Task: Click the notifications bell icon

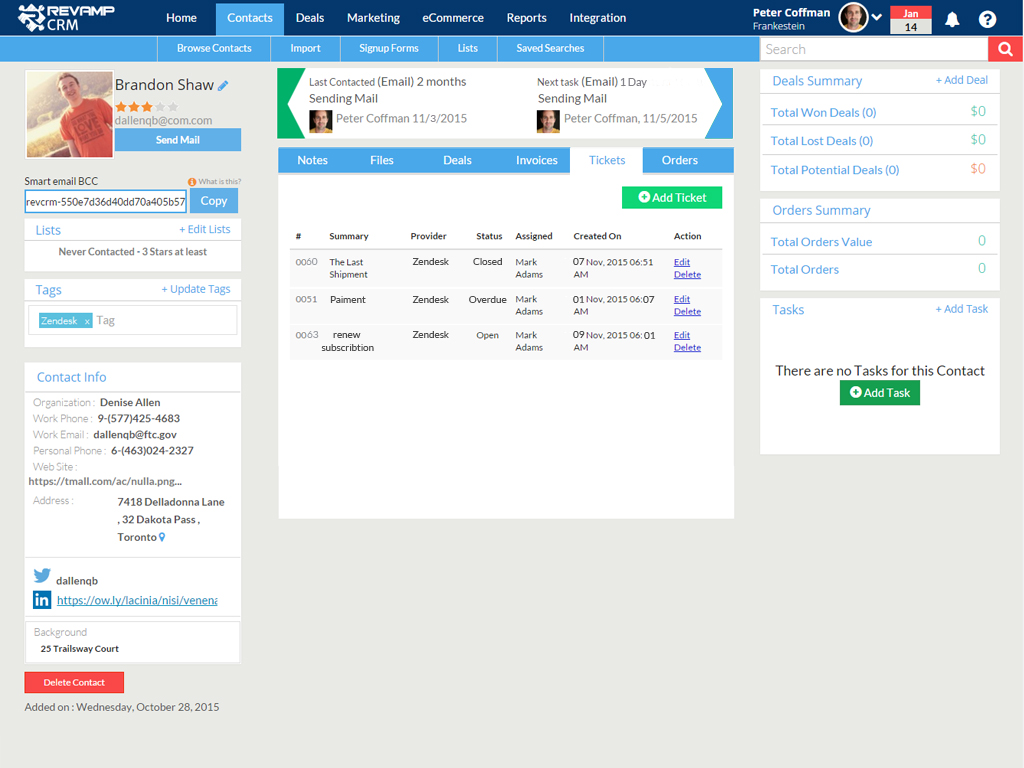Action: coord(952,19)
